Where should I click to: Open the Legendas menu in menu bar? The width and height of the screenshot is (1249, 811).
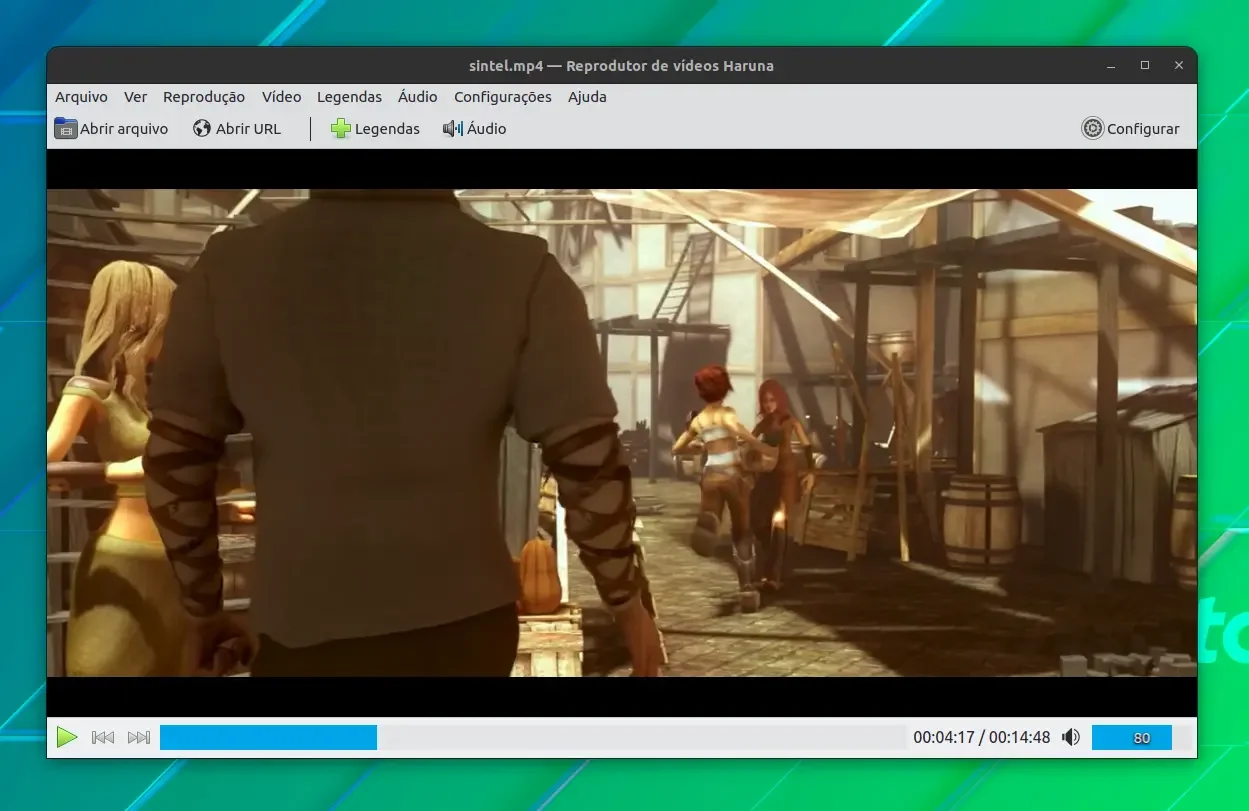pos(349,97)
